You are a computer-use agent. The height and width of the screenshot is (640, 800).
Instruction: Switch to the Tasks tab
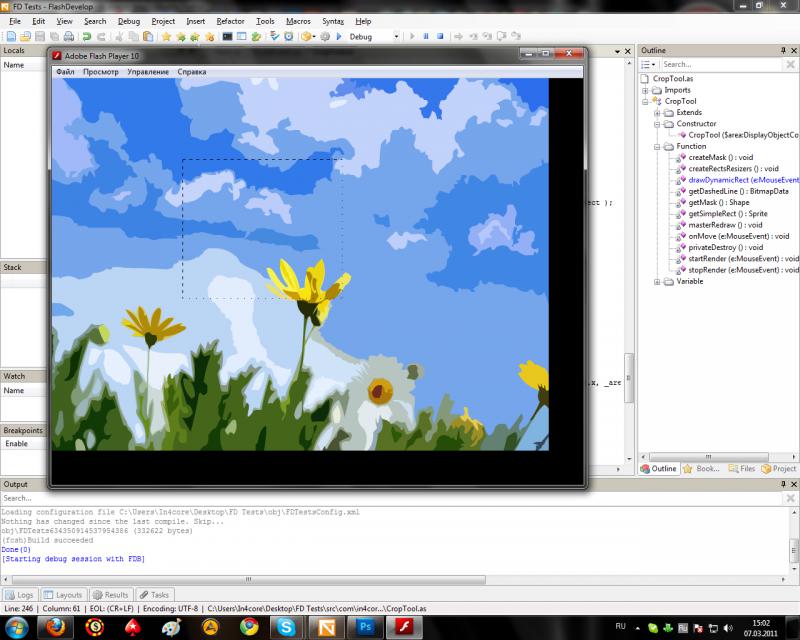155,595
